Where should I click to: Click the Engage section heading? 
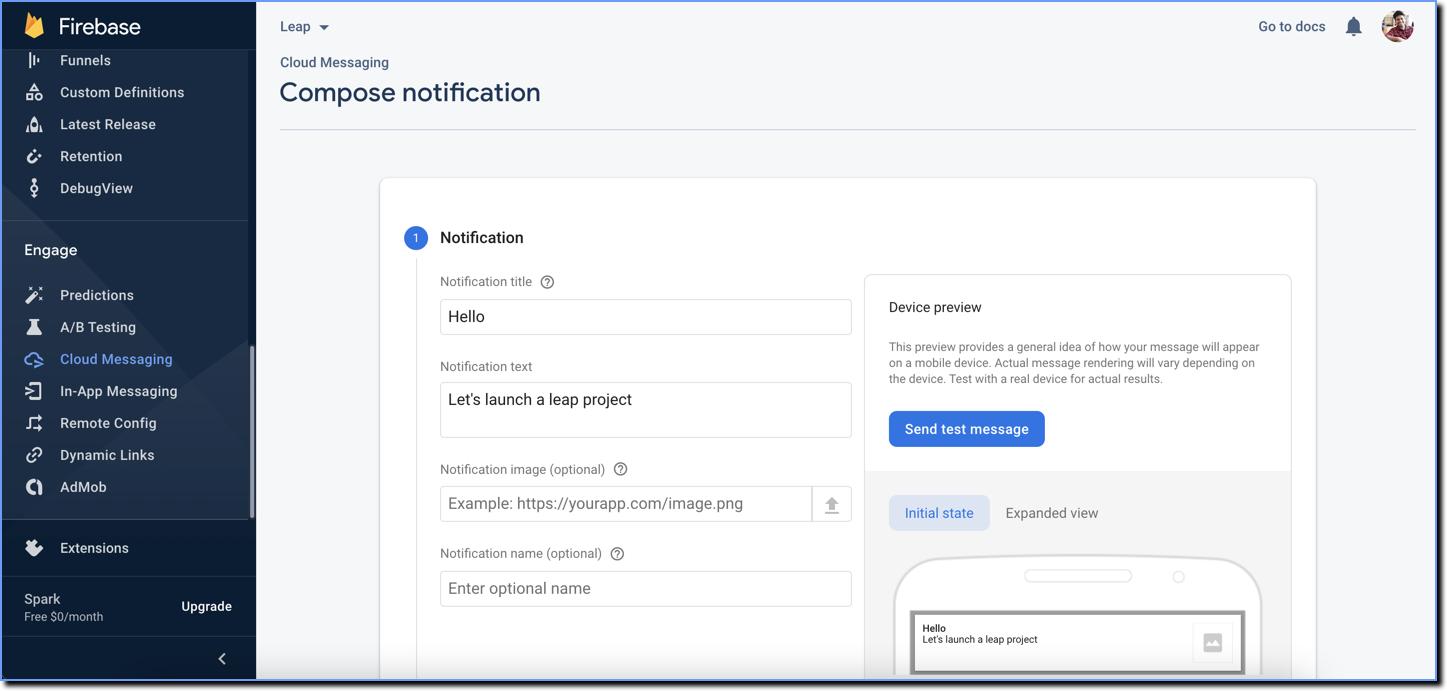pyautogui.click(x=51, y=250)
